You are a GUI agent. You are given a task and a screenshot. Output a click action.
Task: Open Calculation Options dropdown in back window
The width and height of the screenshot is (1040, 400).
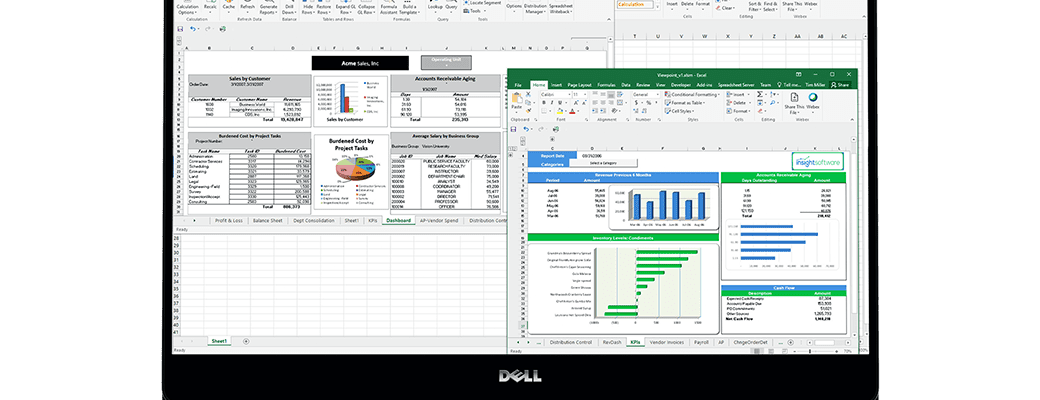187,9
